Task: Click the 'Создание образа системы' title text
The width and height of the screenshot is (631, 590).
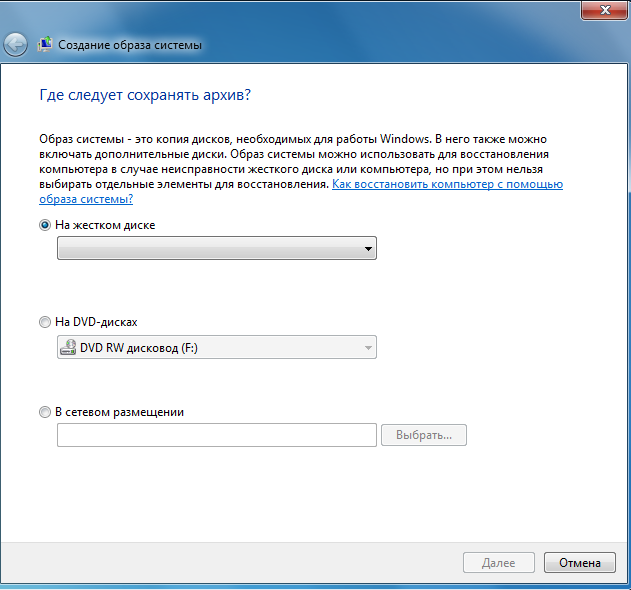Action: pyautogui.click(x=130, y=45)
